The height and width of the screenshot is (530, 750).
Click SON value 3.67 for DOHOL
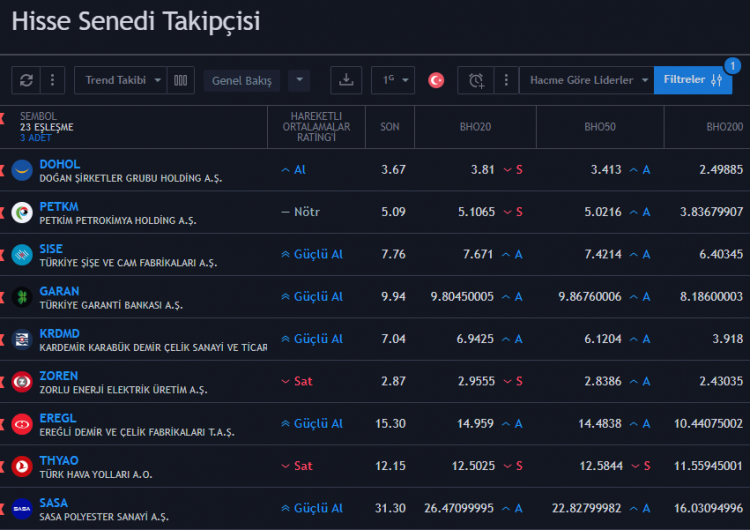coord(393,170)
